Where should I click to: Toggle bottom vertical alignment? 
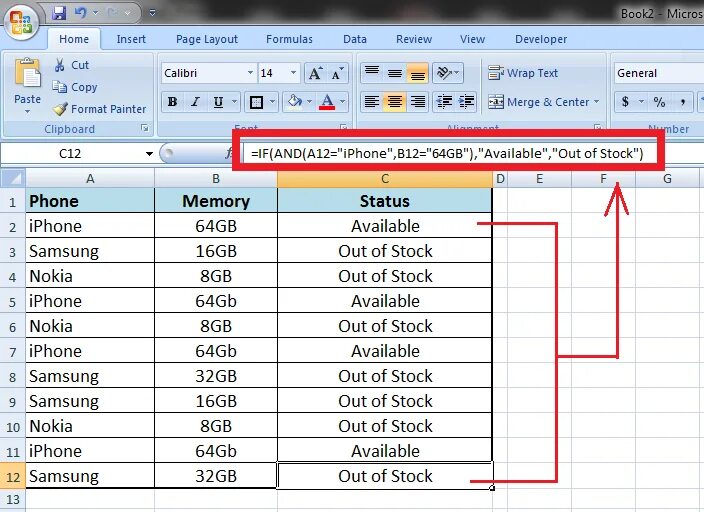[418, 73]
